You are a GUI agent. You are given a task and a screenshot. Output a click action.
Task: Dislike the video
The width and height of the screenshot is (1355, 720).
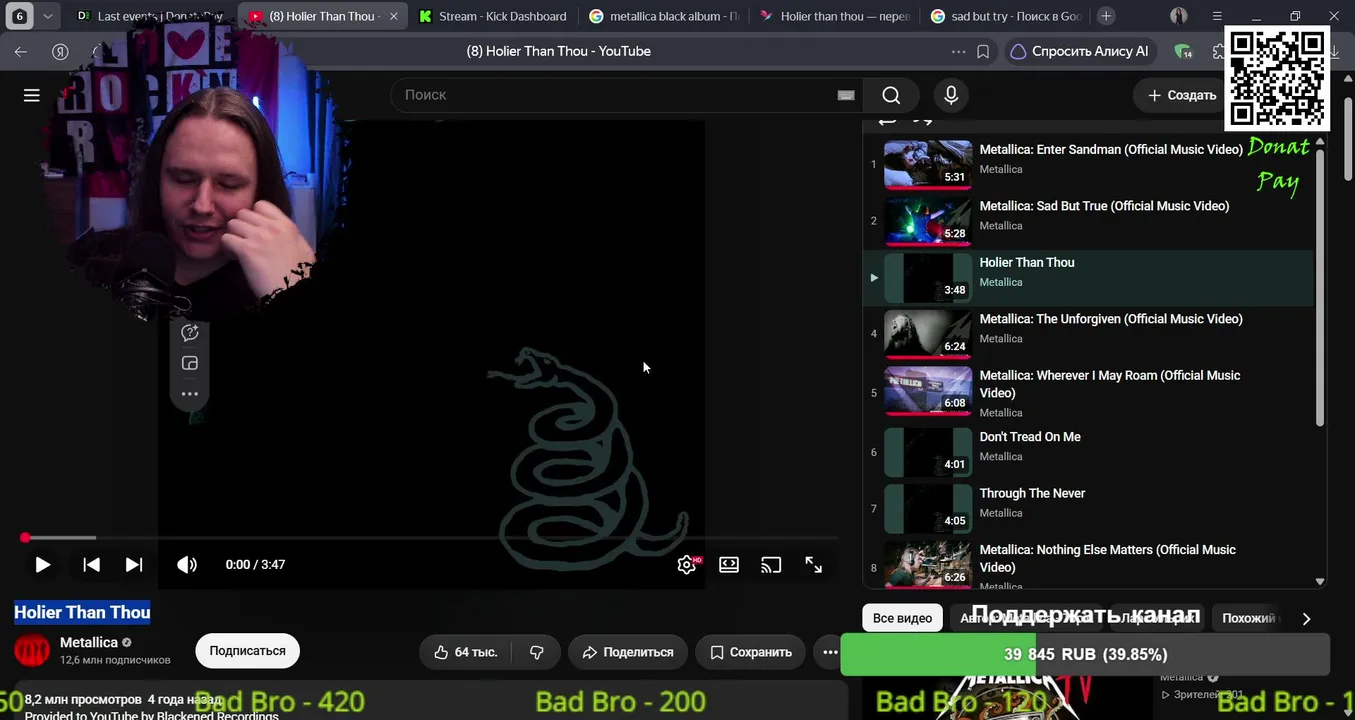(x=537, y=652)
